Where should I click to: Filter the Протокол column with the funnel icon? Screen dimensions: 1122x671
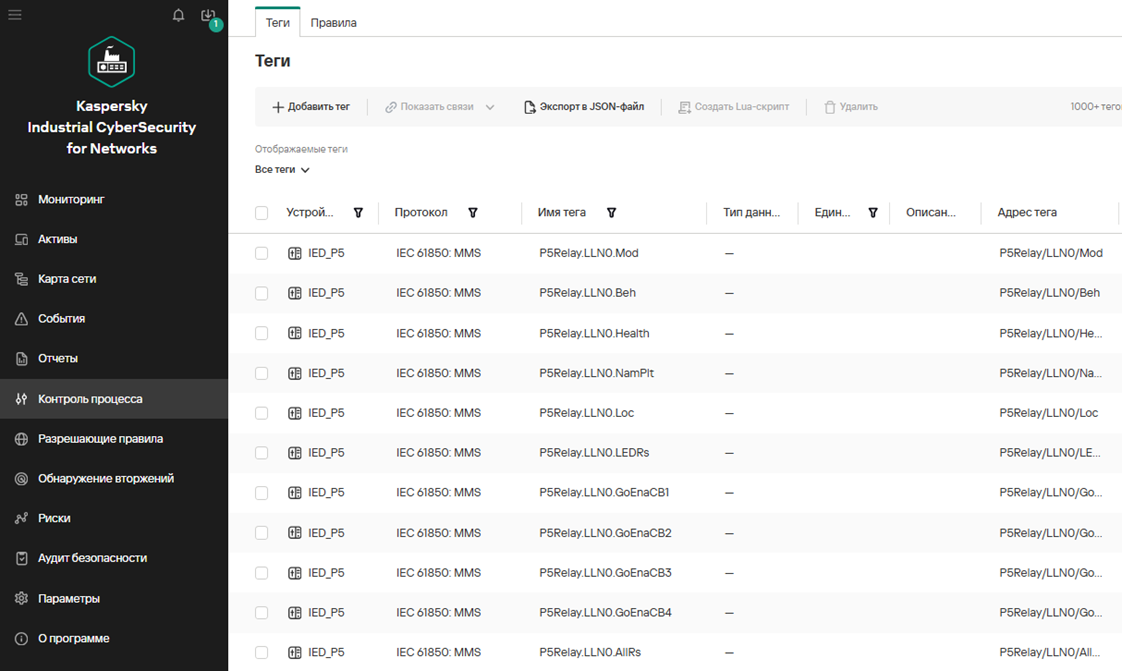coord(473,212)
